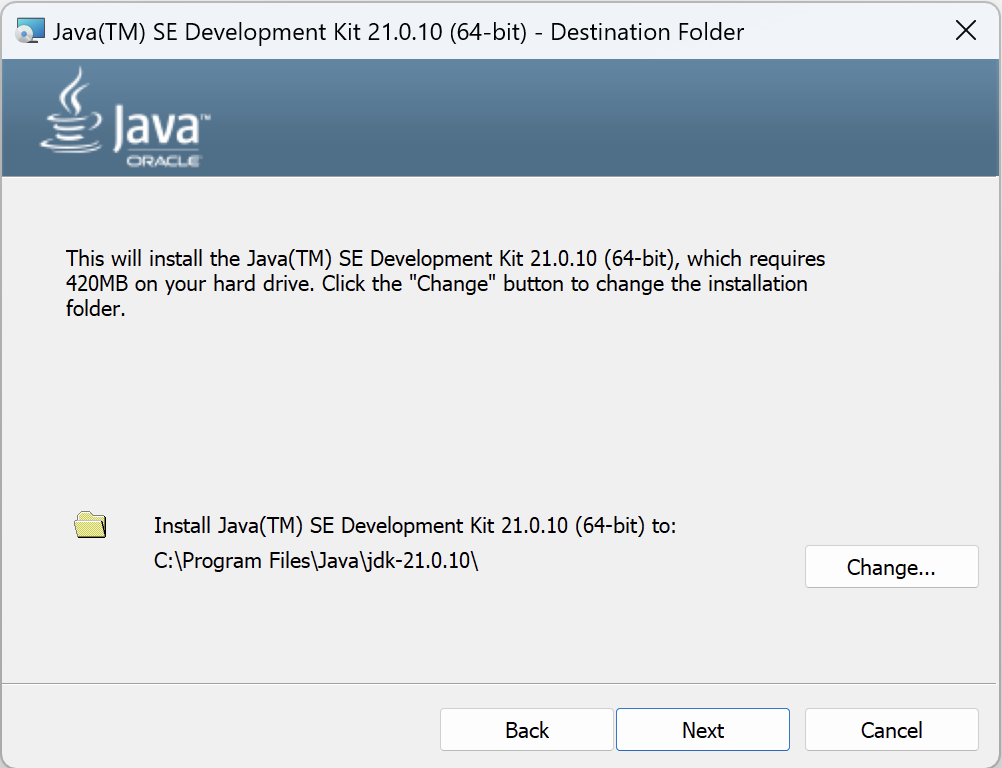The image size is (1002, 768).
Task: Click the yellow folder icon beside the path
Action: (90, 523)
